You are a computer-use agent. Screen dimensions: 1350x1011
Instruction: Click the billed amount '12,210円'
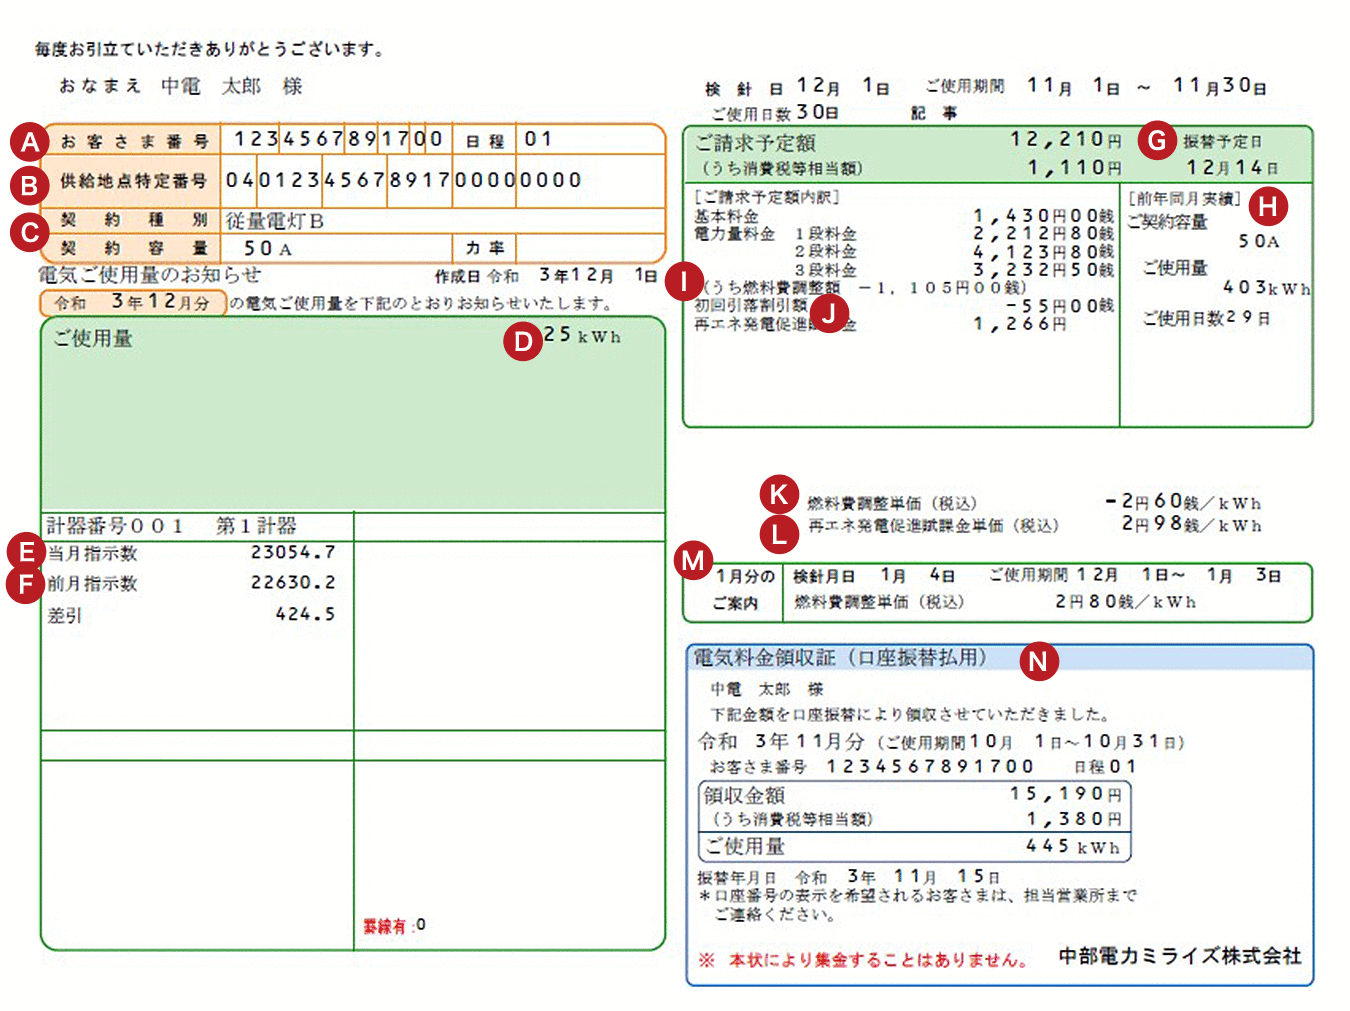[x=1066, y=140]
